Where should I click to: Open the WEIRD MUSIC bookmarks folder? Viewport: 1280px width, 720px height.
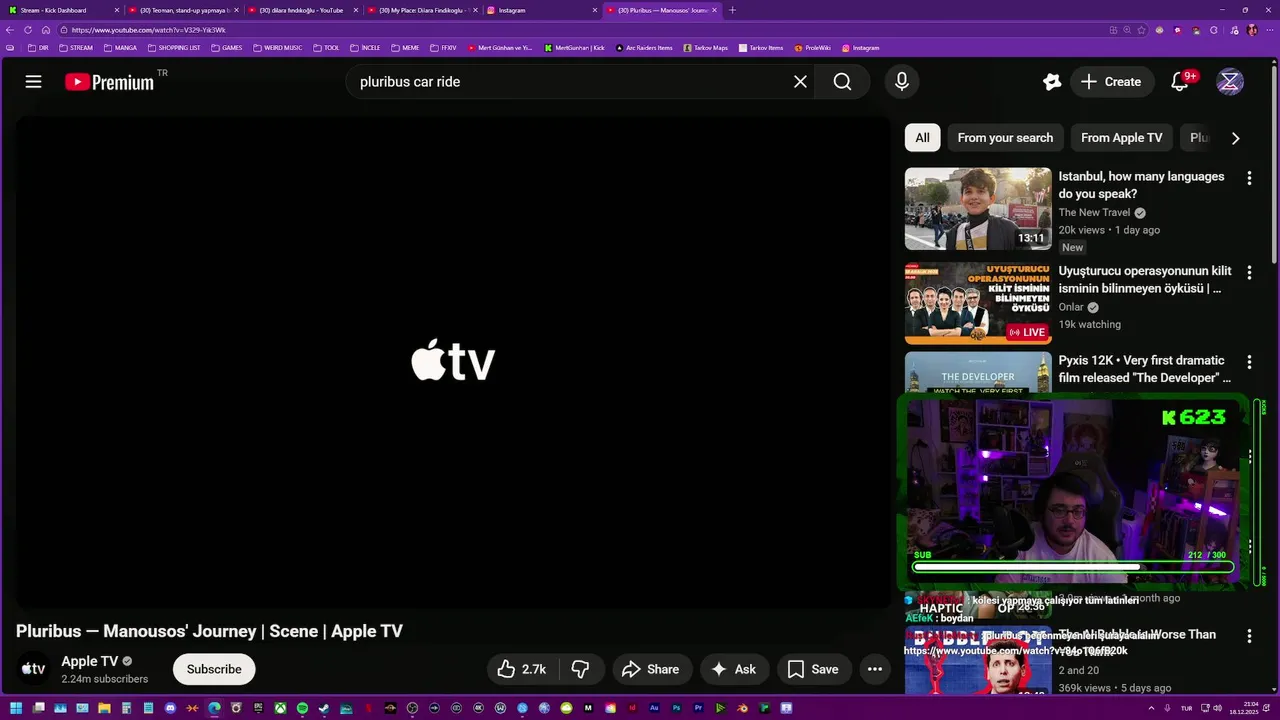pos(278,48)
